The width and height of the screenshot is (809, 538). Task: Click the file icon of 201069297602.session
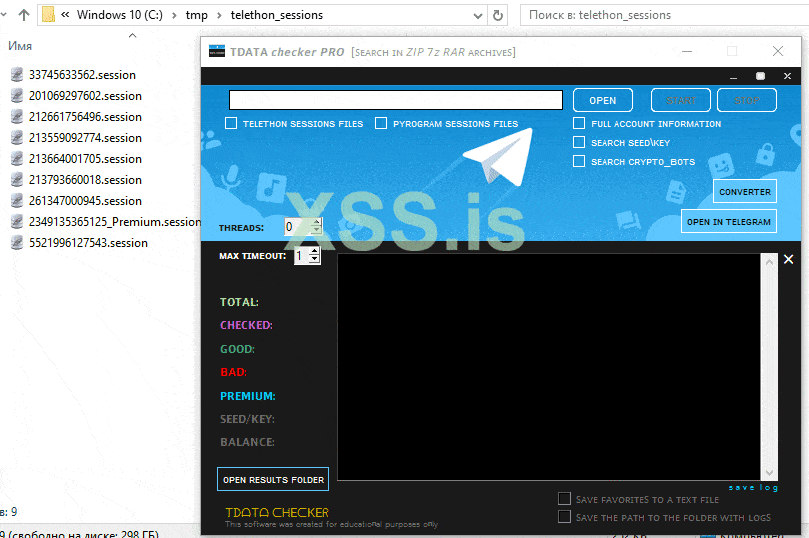(x=17, y=96)
